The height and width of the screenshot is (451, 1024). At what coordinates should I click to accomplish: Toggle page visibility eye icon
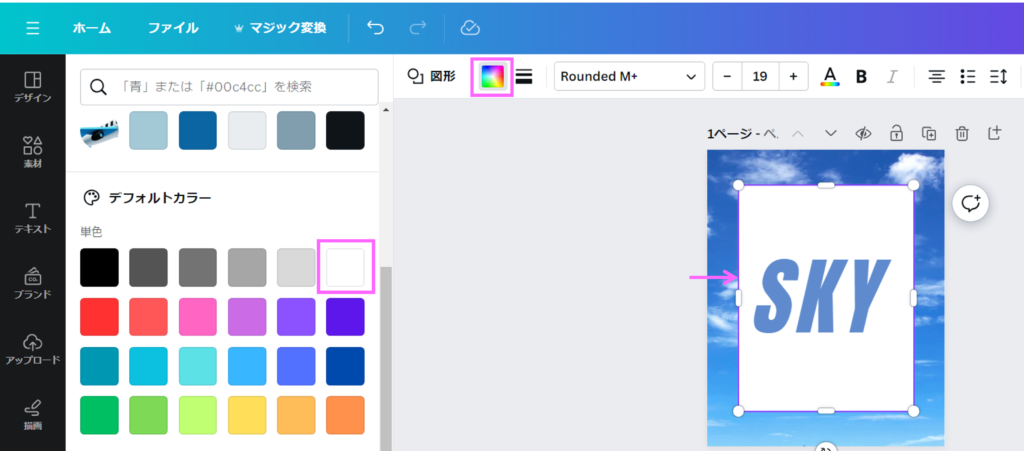coord(863,133)
